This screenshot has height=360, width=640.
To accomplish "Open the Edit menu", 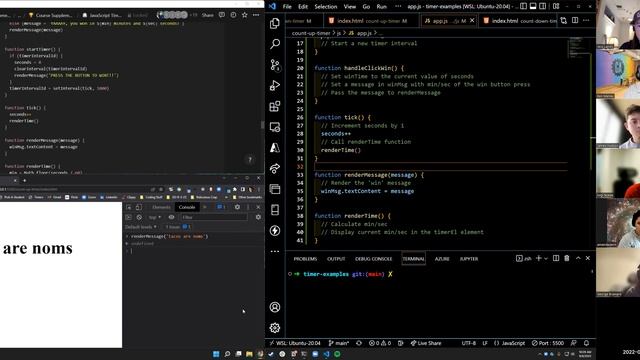I will (x=303, y=7).
